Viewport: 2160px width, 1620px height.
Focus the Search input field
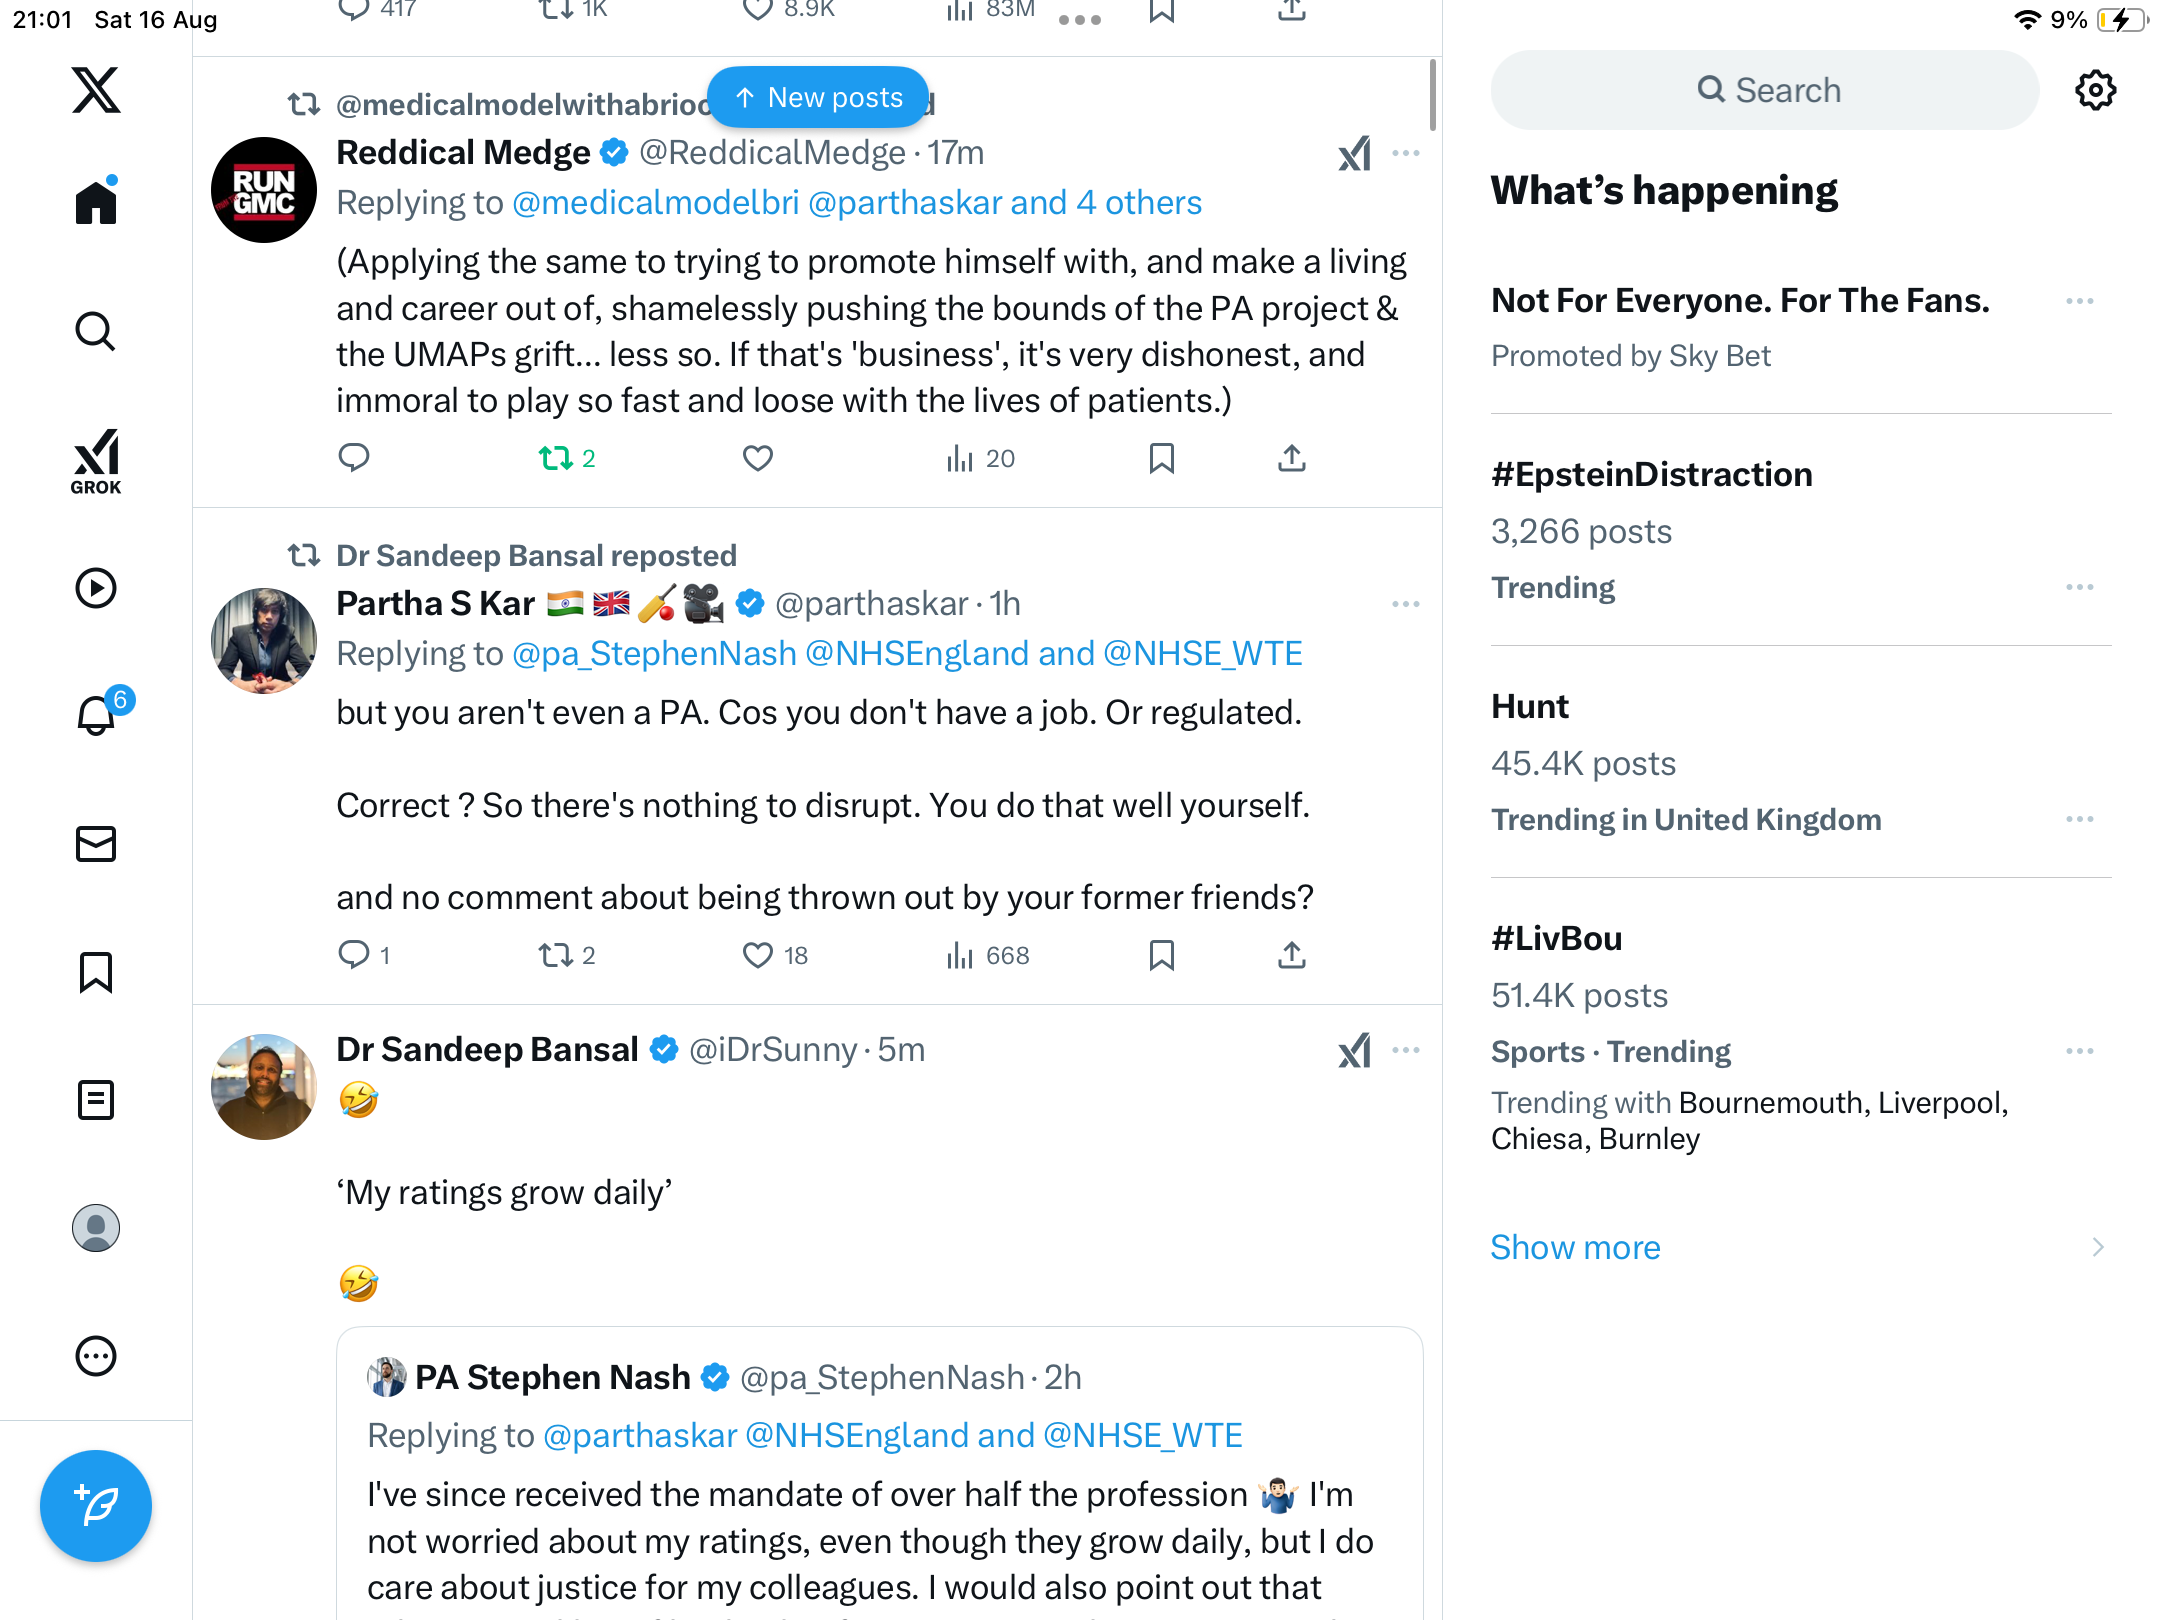(x=1765, y=90)
